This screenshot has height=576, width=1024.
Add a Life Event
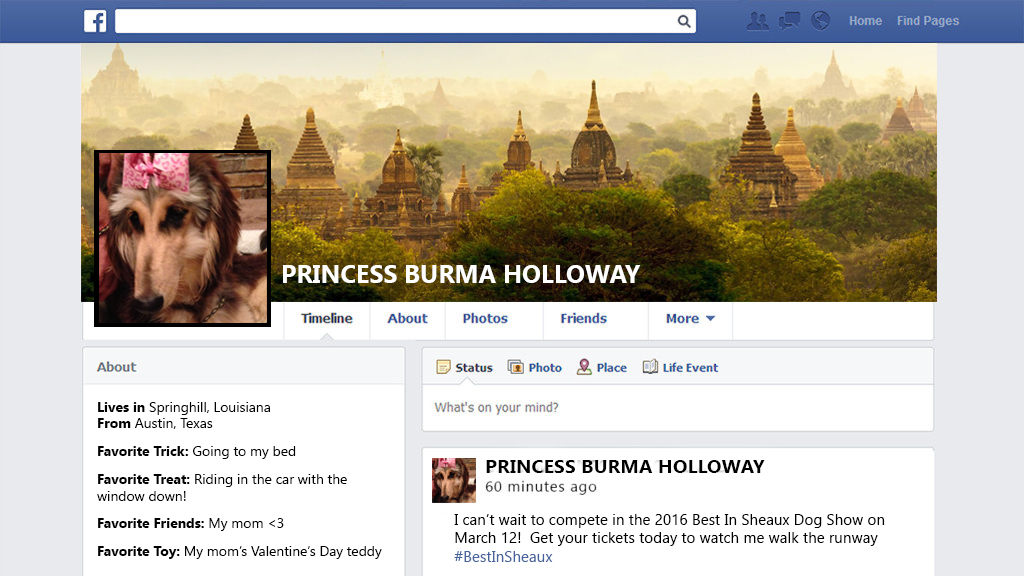point(680,367)
